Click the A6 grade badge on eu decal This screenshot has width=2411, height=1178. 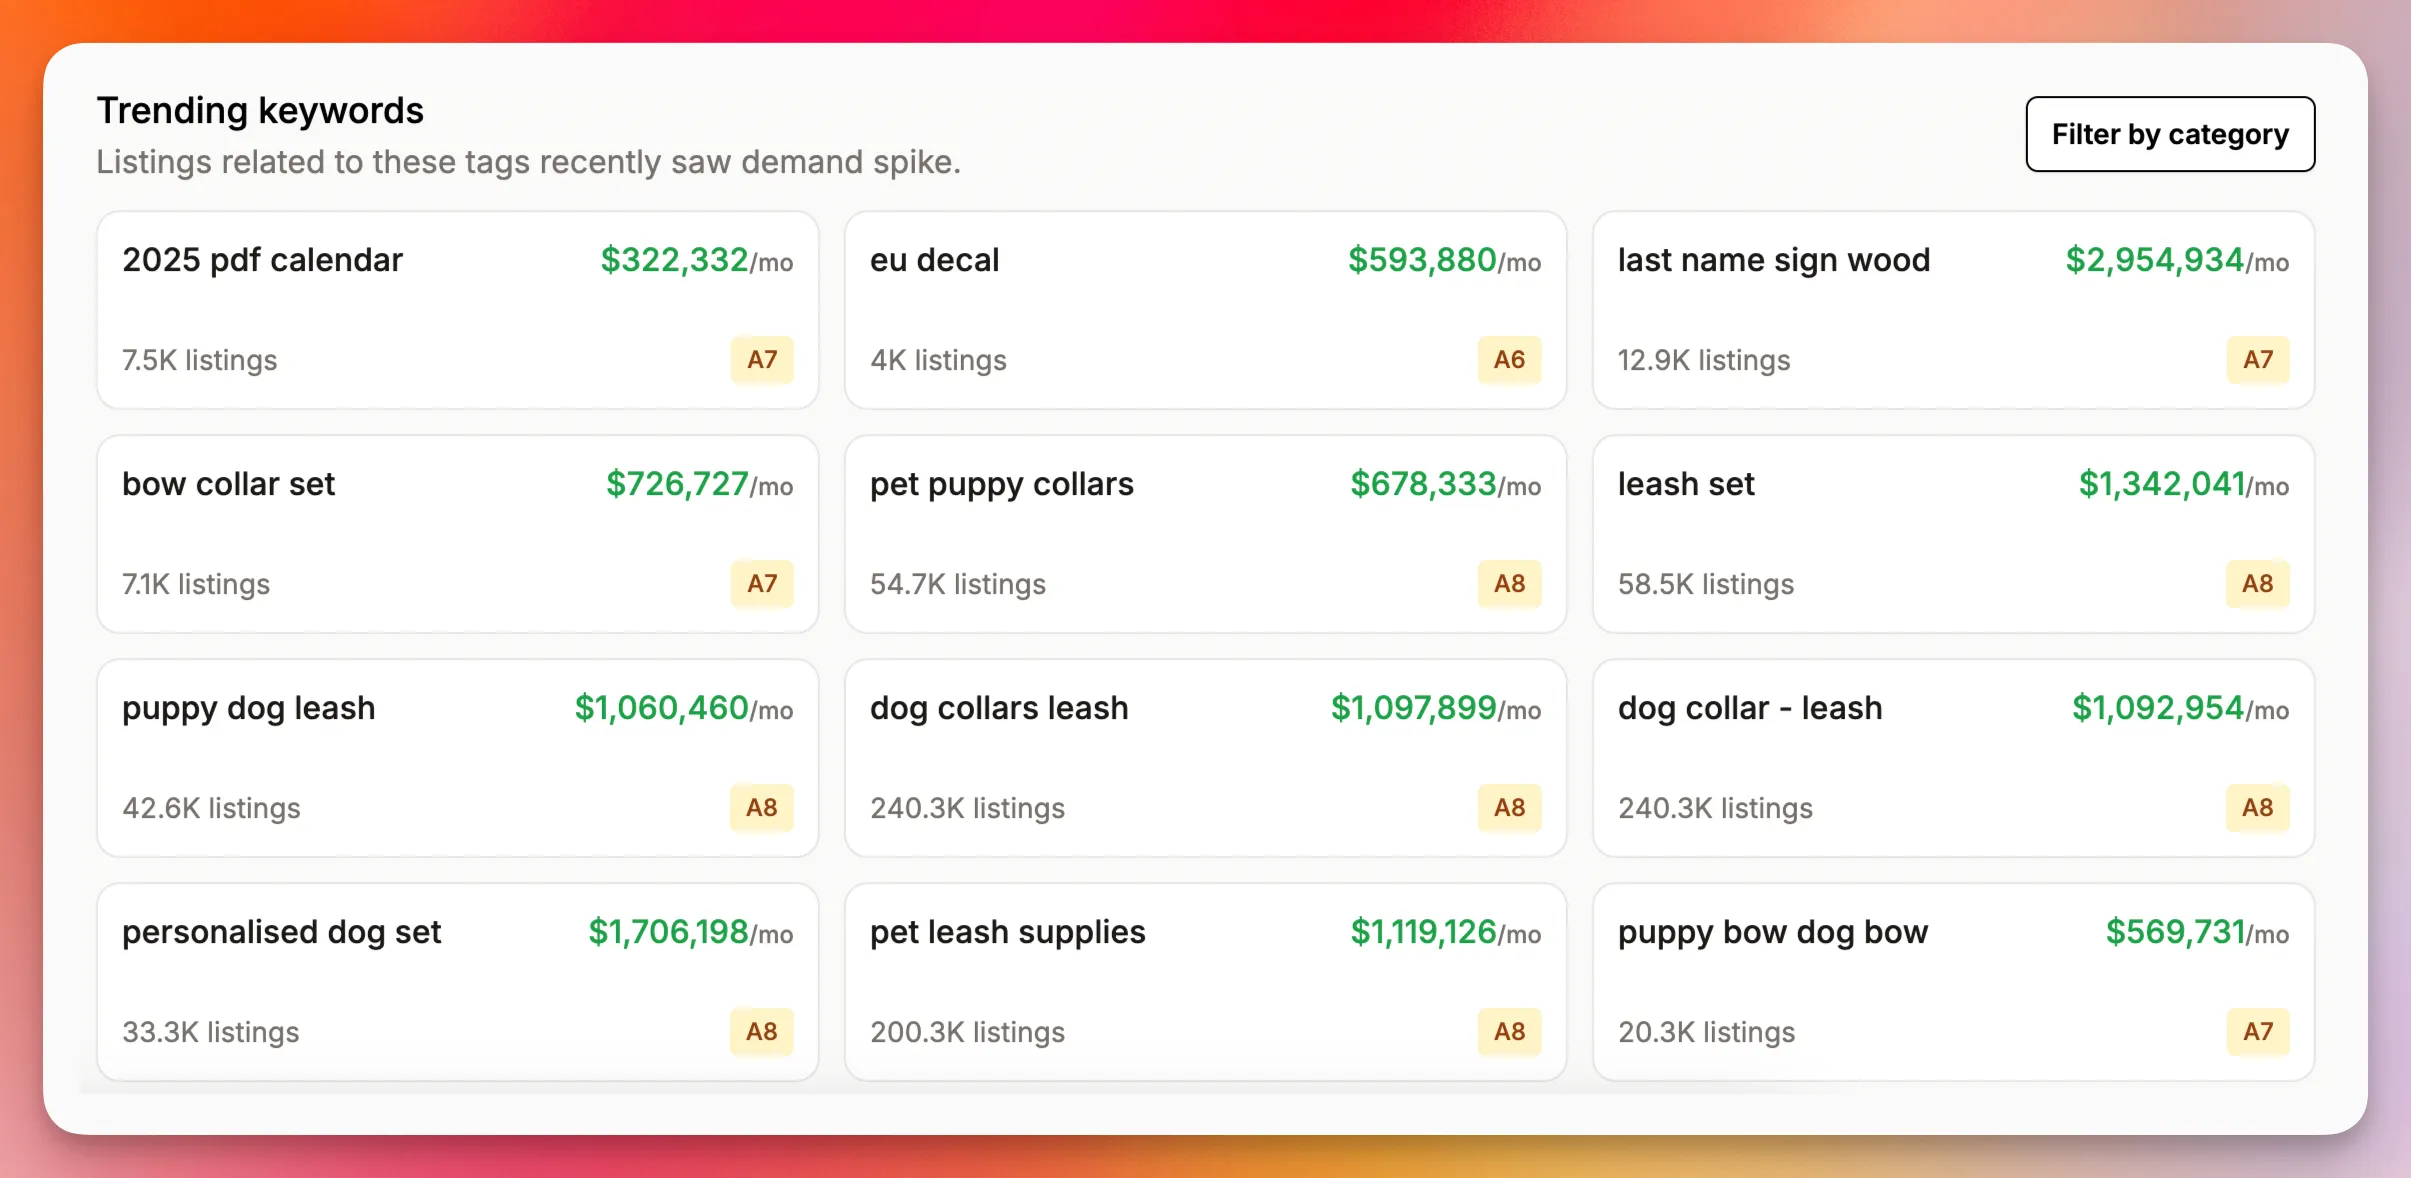coord(1510,360)
